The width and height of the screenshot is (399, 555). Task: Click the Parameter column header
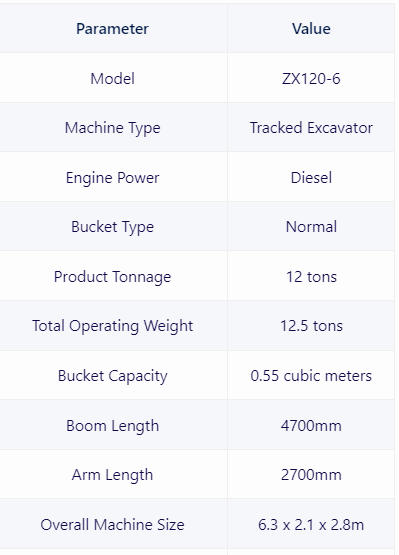pyautogui.click(x=112, y=29)
